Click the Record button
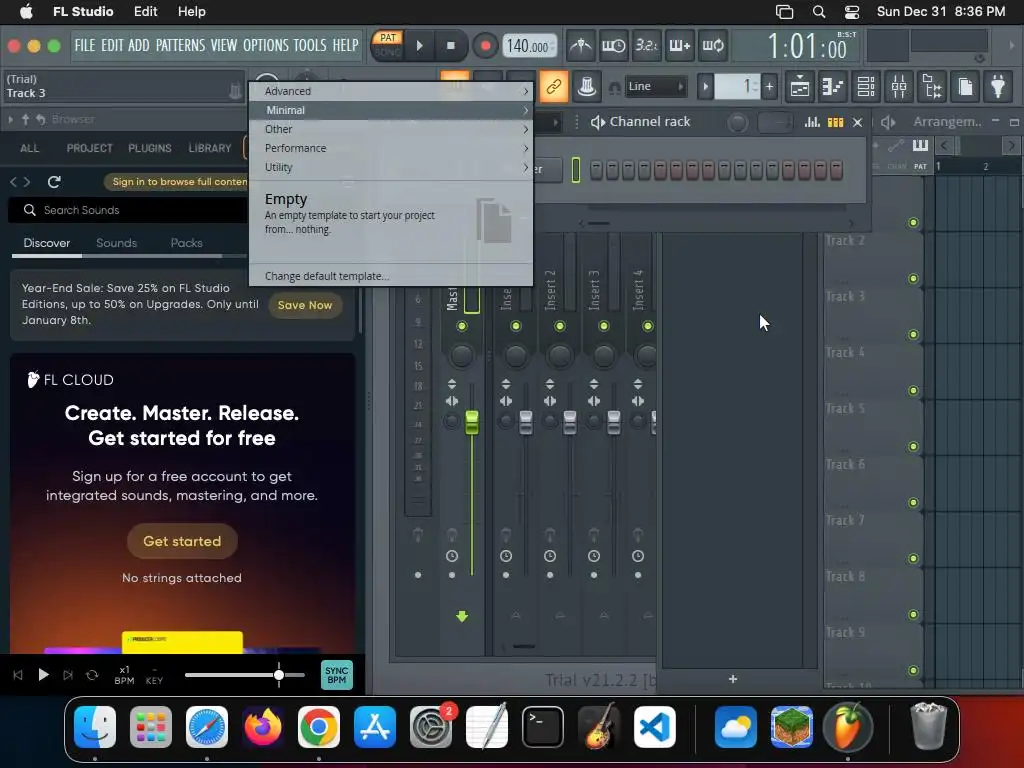The width and height of the screenshot is (1024, 768). click(485, 46)
